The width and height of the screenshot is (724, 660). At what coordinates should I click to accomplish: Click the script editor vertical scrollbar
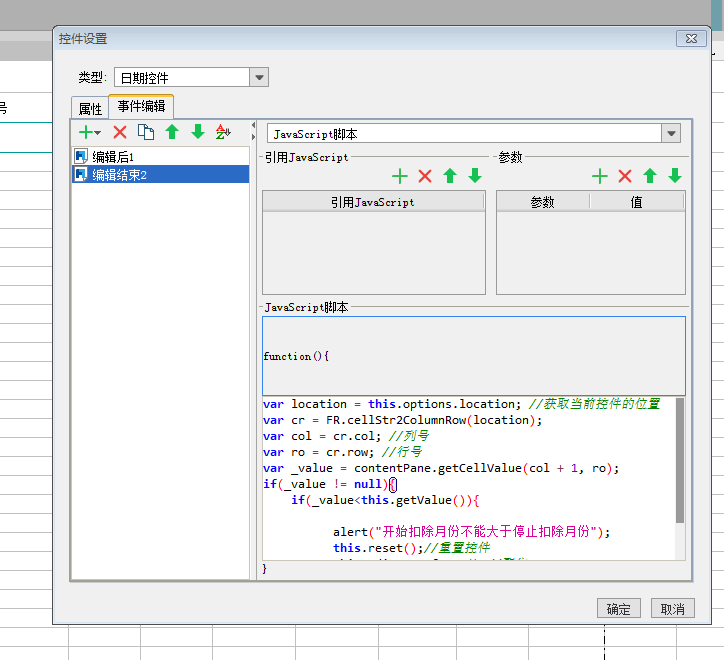pos(681,460)
